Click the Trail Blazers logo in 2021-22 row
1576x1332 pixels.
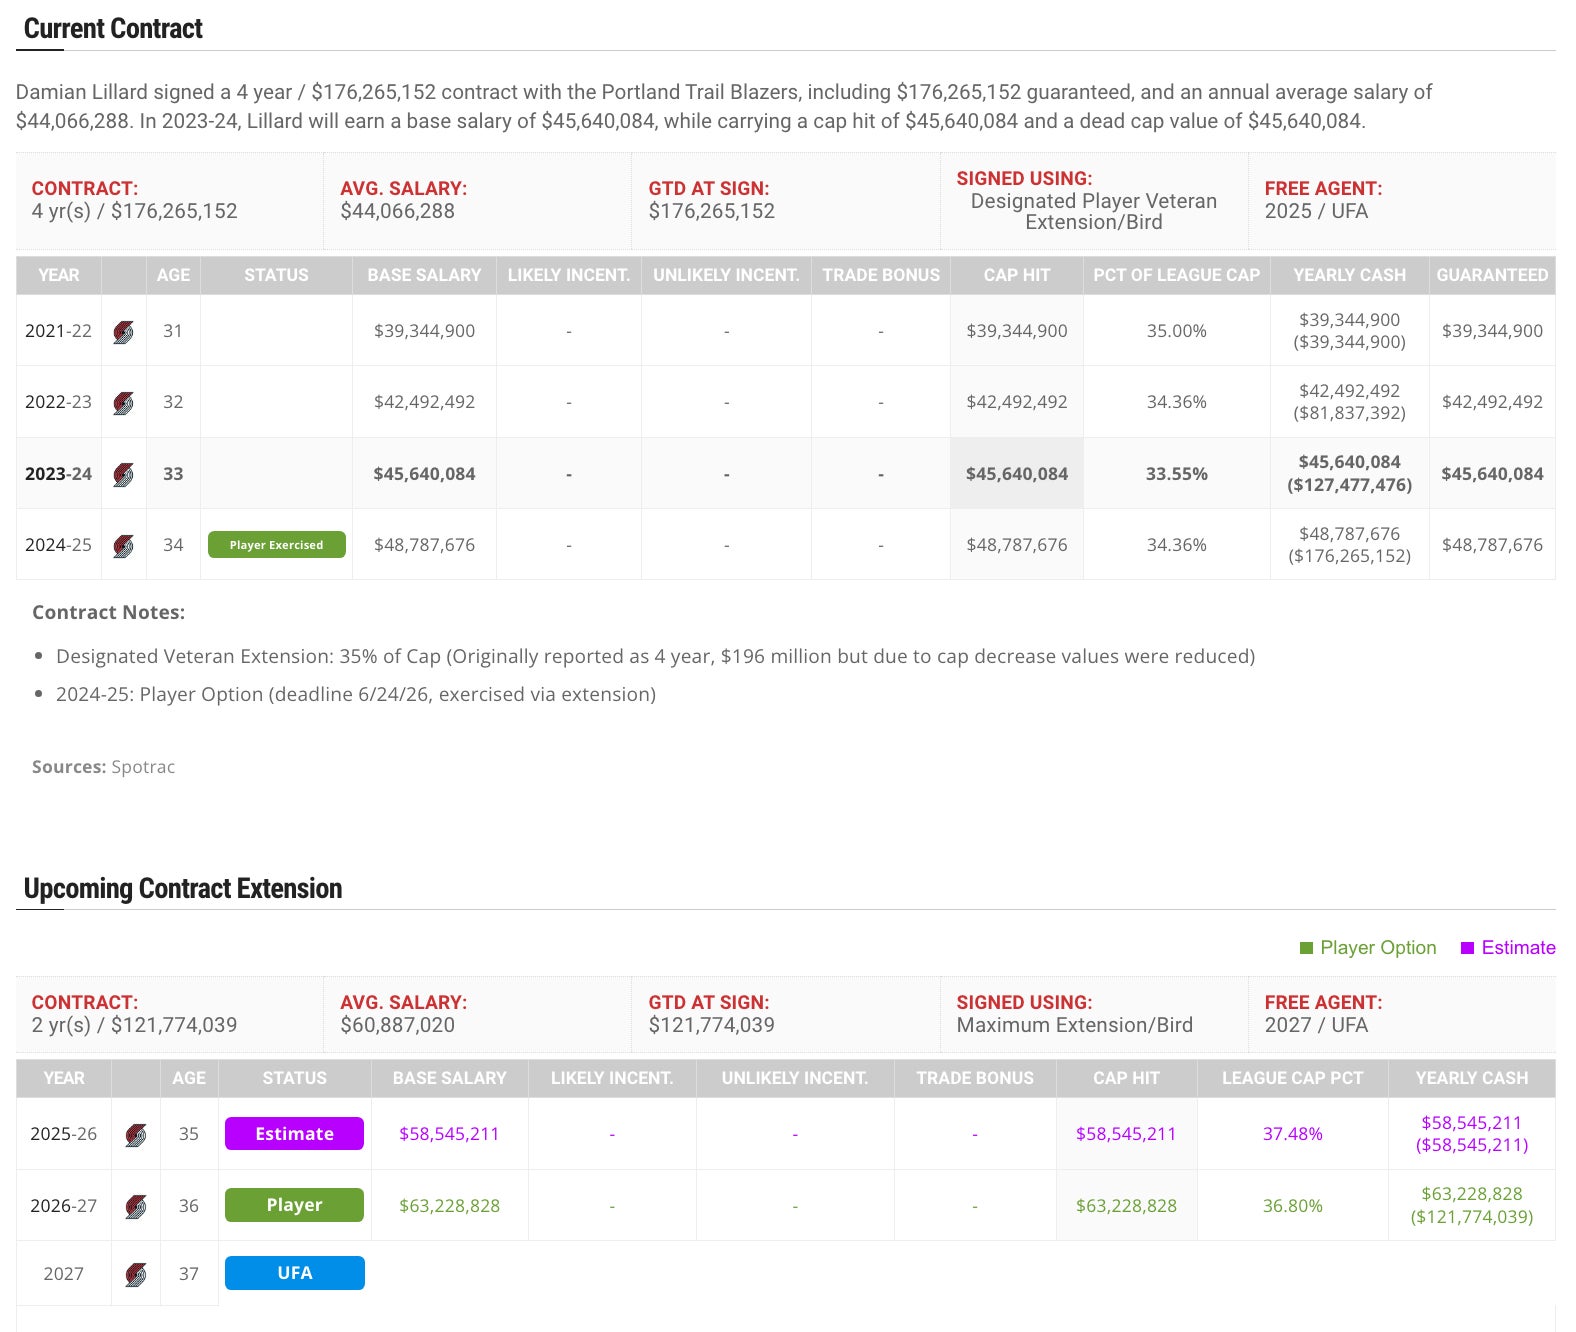coord(124,332)
